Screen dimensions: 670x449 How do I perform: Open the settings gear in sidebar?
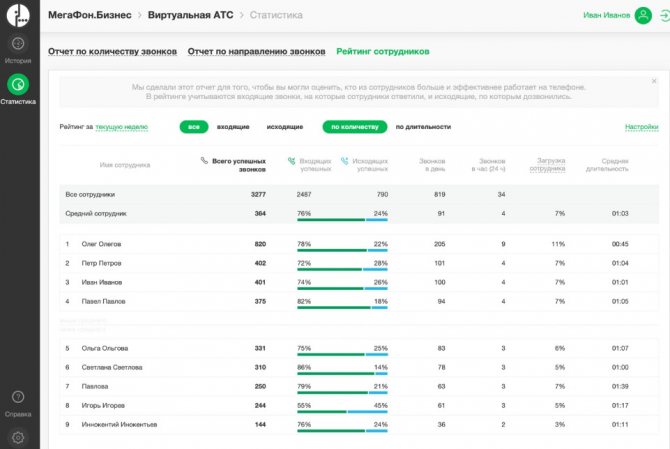[17, 437]
